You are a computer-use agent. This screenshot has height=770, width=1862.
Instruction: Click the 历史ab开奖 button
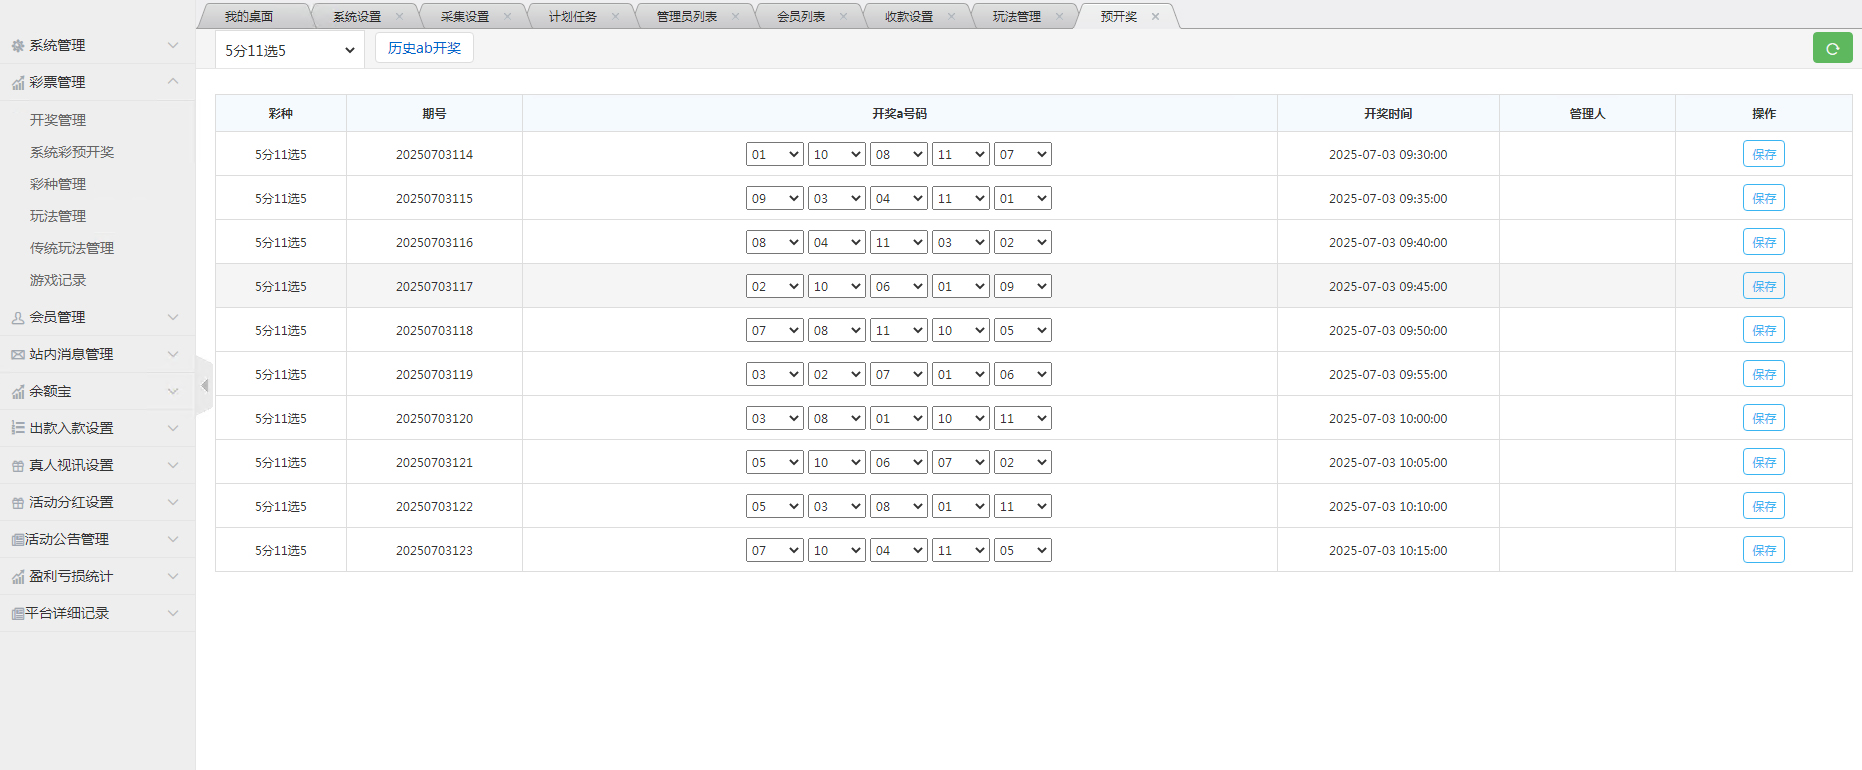424,48
